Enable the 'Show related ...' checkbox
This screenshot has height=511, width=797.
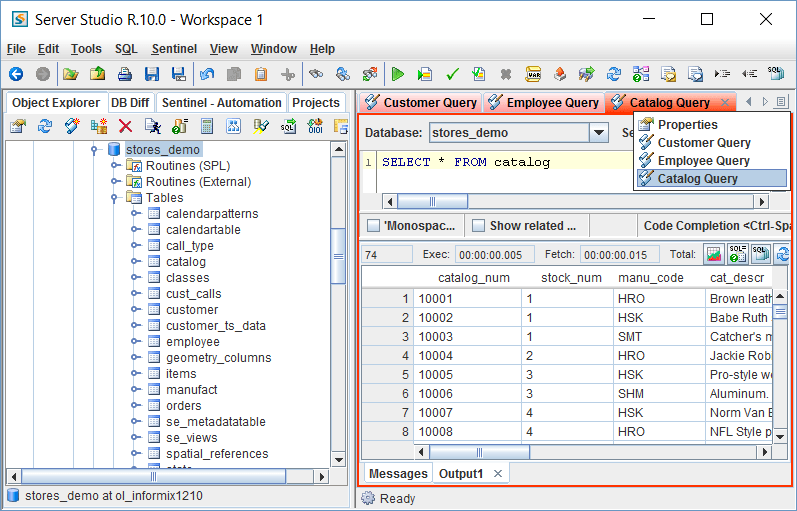tap(478, 226)
